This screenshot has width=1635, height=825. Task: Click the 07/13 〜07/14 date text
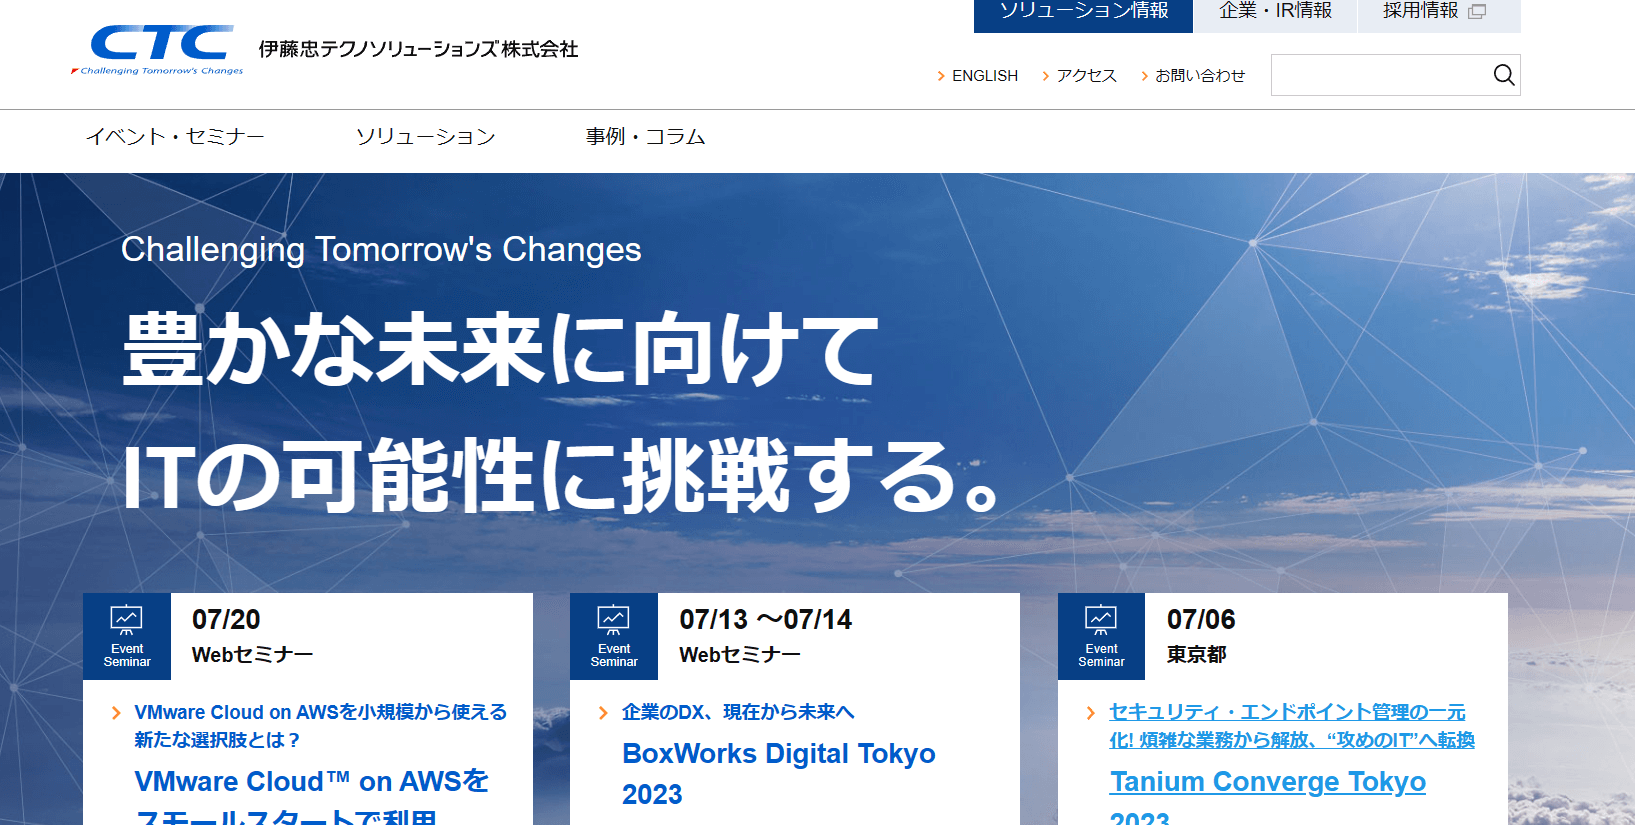[765, 620]
